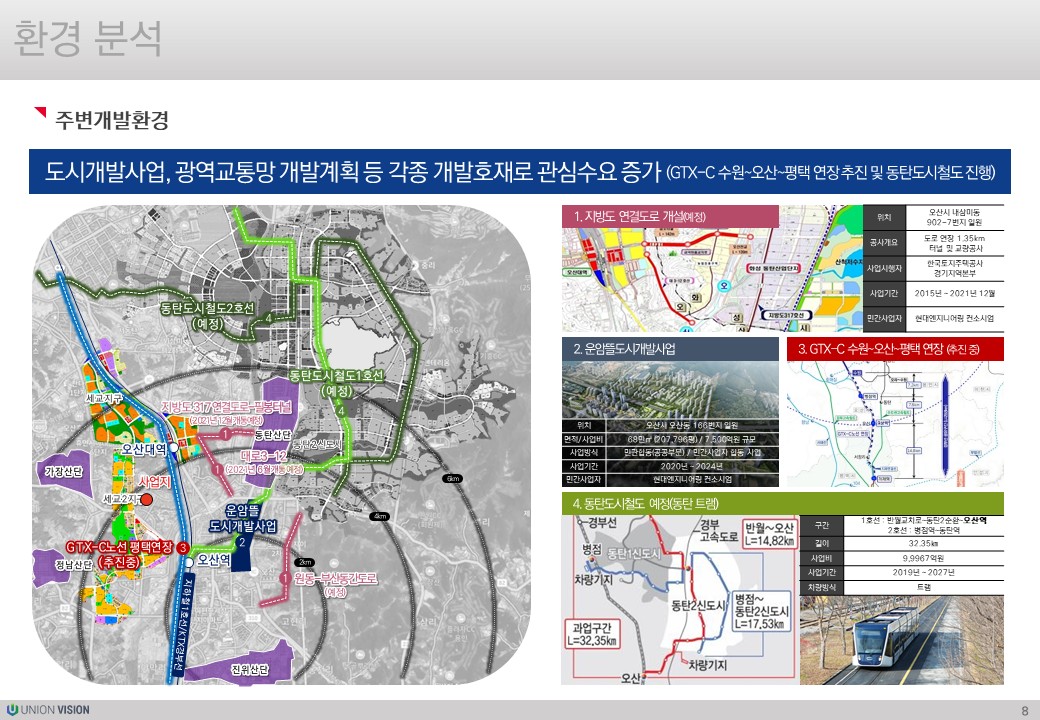The height and width of the screenshot is (720, 1040).
Task: Click the 6km radius distance tag
Action: coord(453,478)
